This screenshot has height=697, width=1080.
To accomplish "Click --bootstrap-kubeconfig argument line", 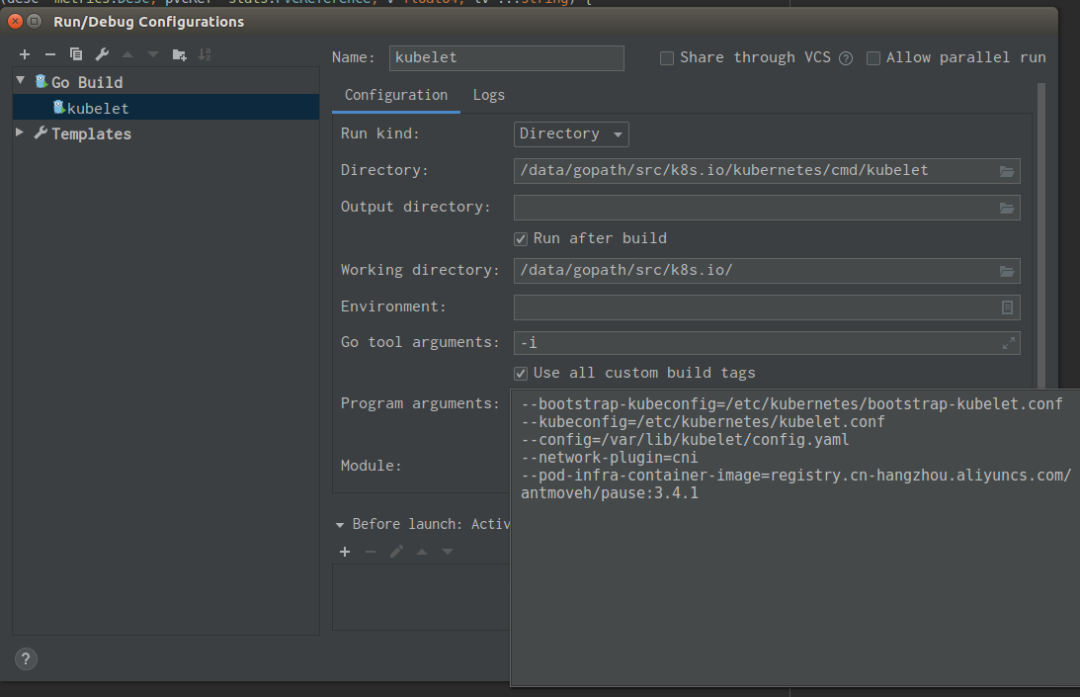I will point(791,404).
